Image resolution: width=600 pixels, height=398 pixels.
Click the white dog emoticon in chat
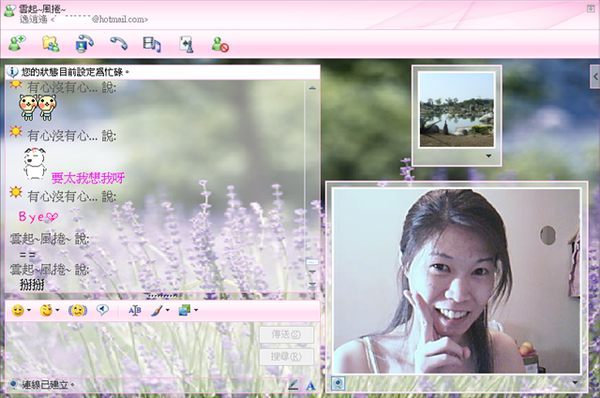(34, 164)
